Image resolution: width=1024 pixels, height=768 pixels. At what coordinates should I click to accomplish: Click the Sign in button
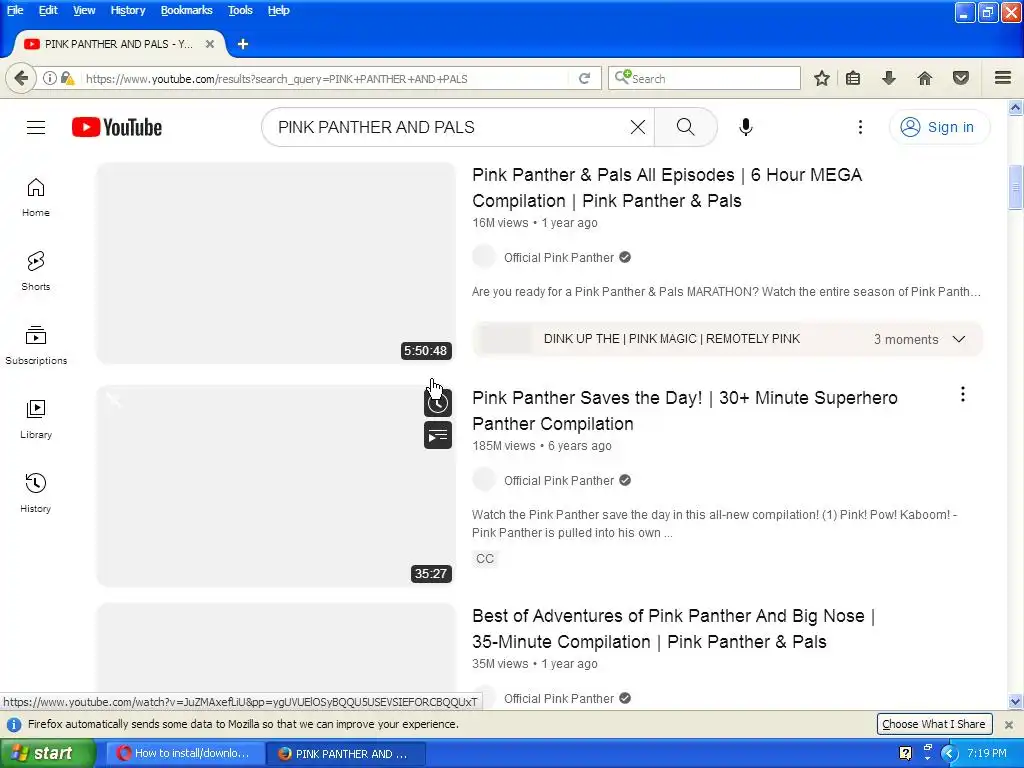[x=939, y=127]
